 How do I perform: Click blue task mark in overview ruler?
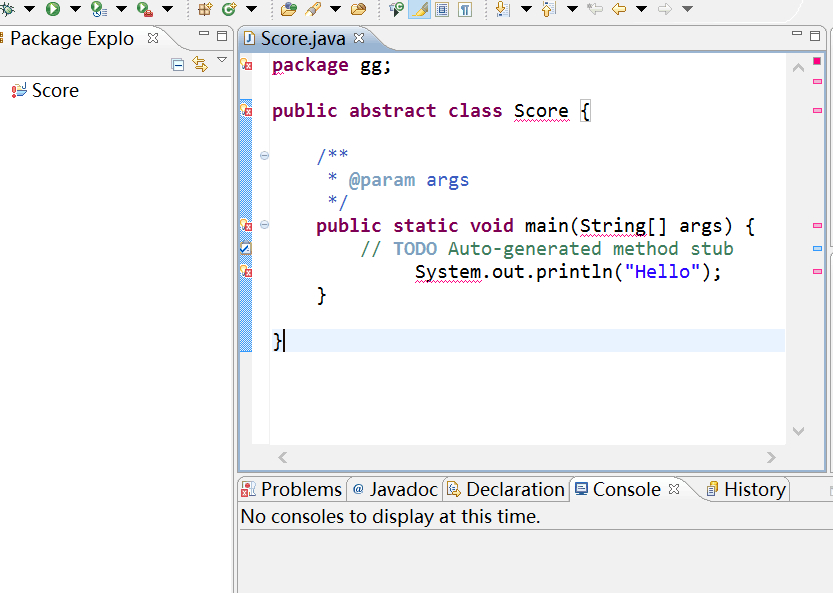coord(817,248)
